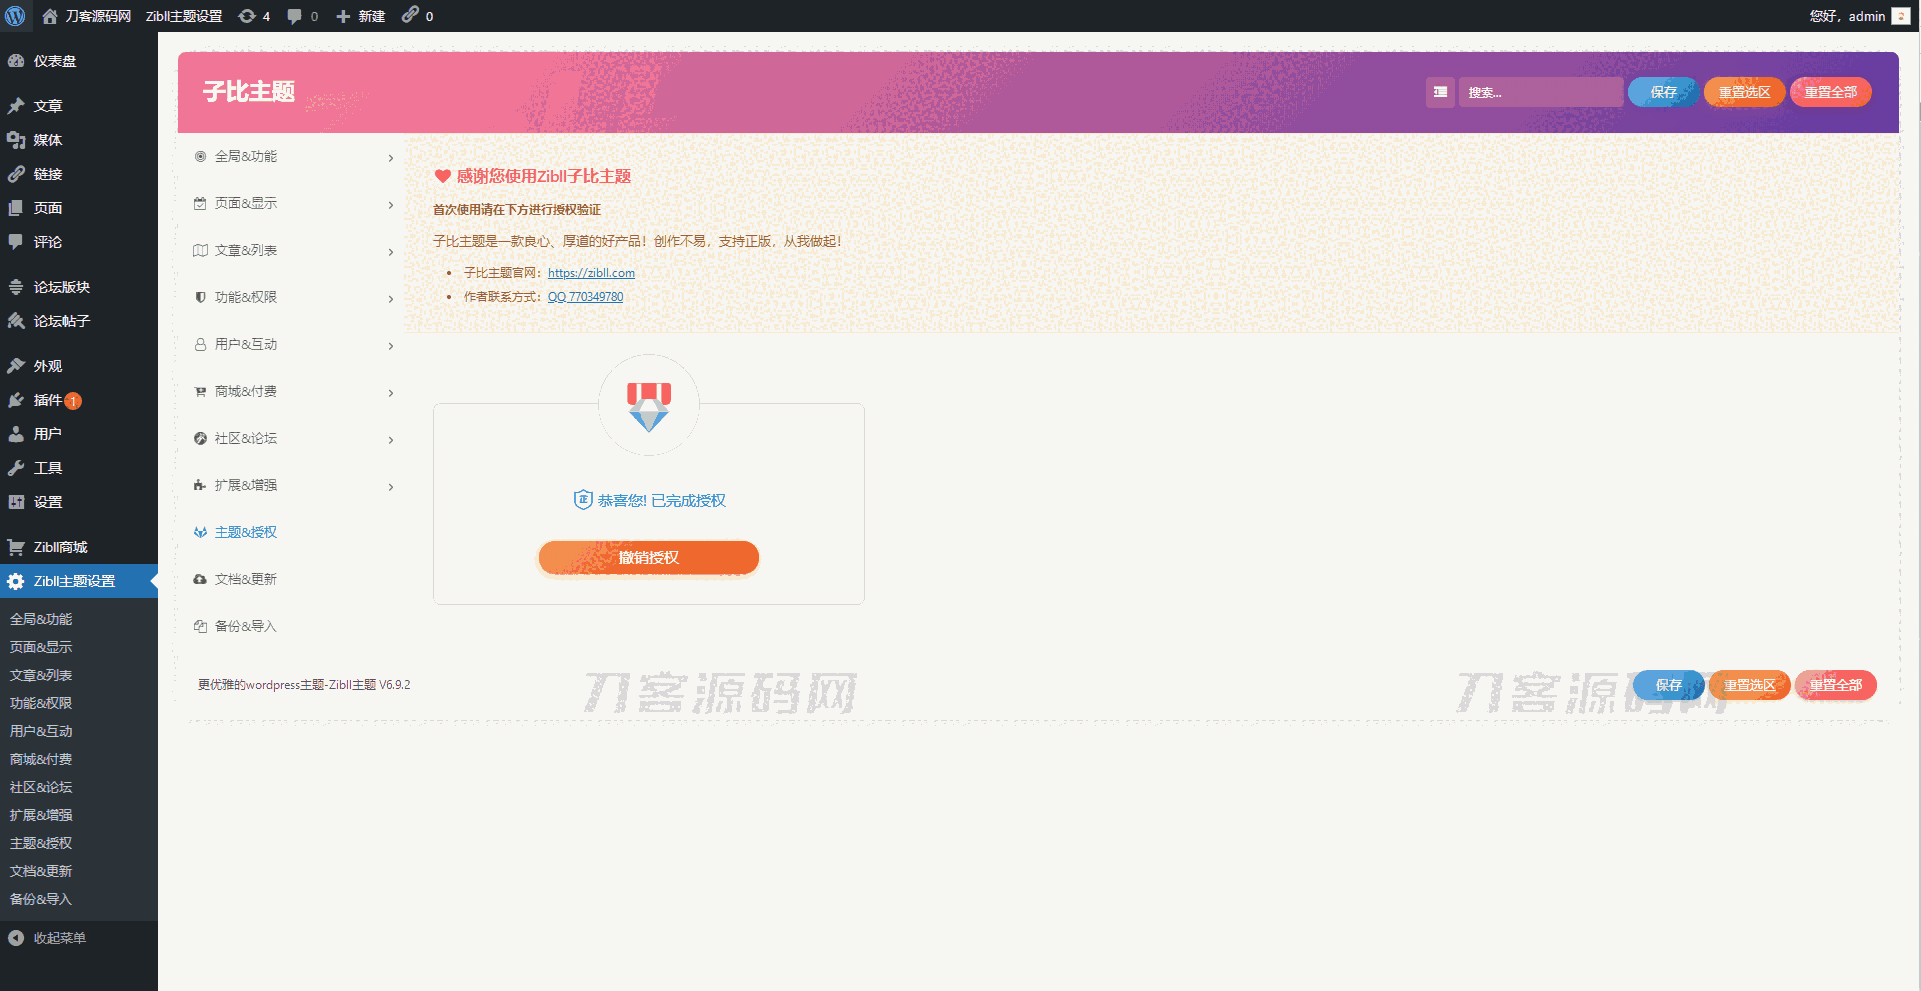The height and width of the screenshot is (991, 1921).
Task: Click the Zibll主题设置 gear icon
Action: pos(16,581)
